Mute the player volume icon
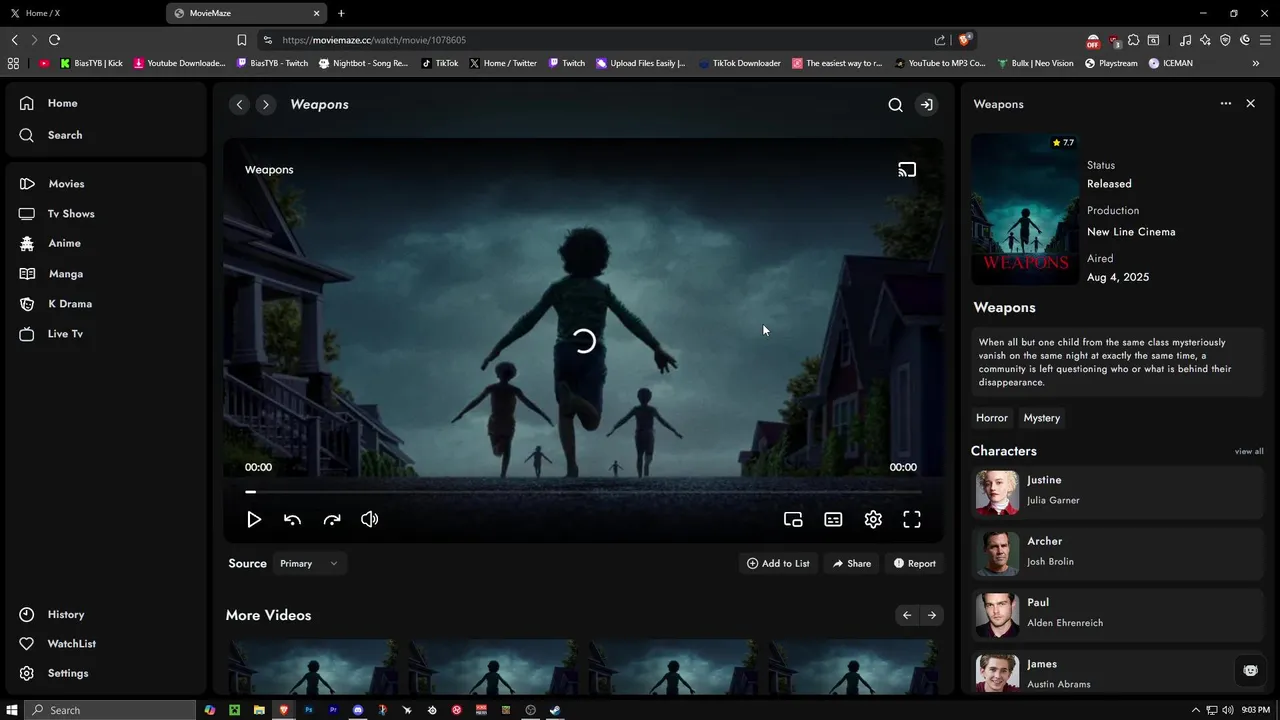The image size is (1280, 720). (x=370, y=519)
